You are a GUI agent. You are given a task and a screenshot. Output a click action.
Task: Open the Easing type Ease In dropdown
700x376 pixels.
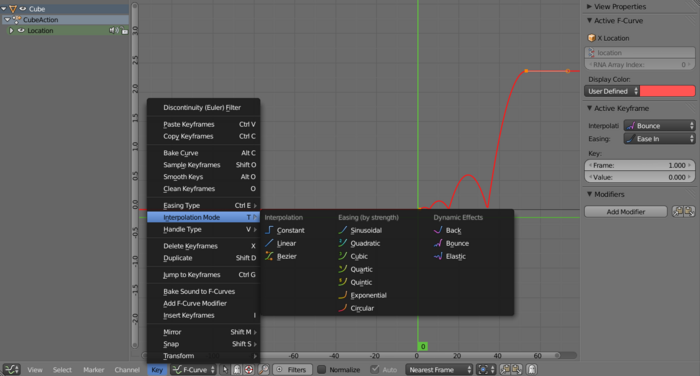659,139
